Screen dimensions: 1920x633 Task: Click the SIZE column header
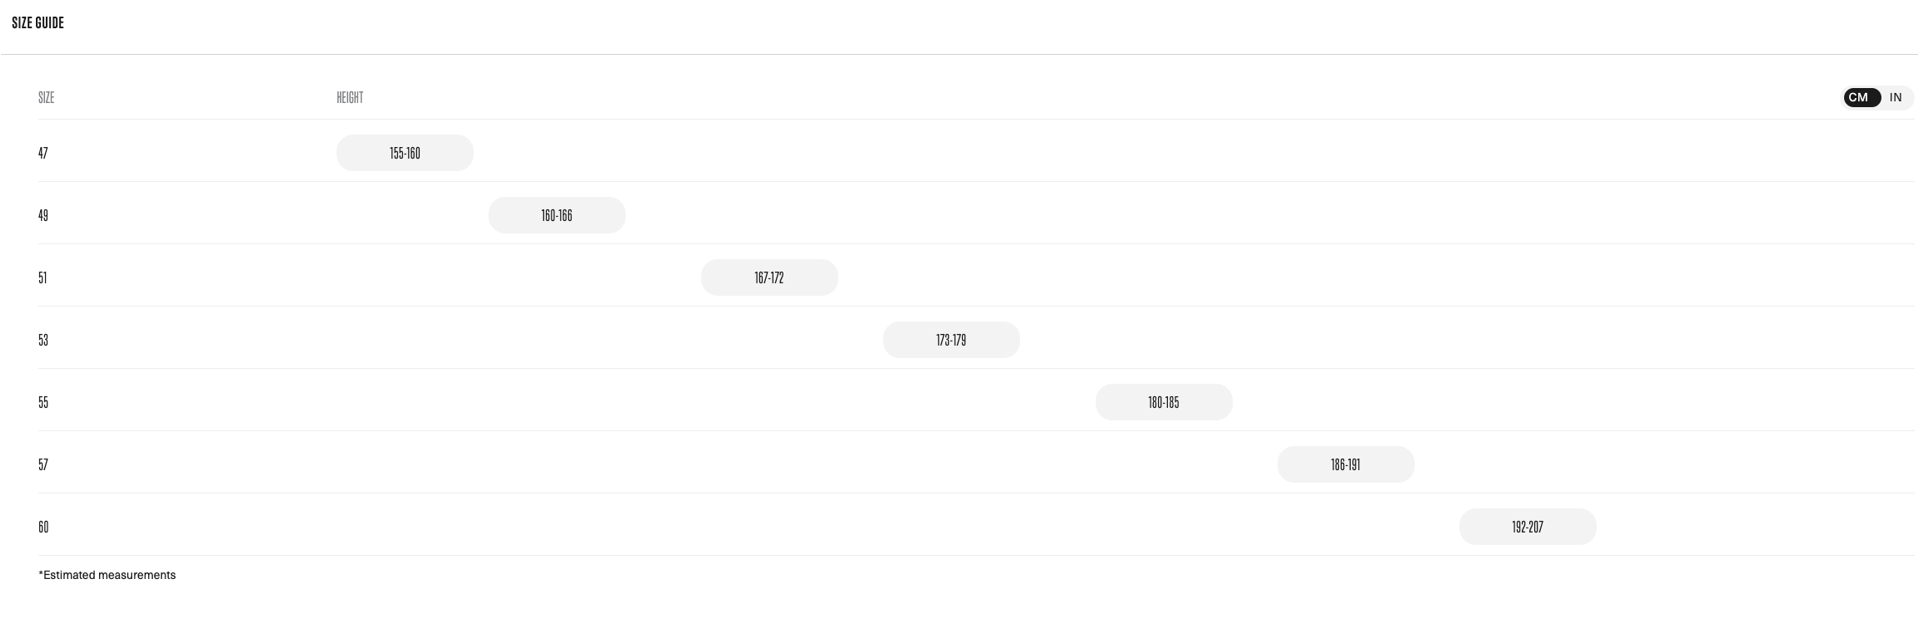point(46,98)
